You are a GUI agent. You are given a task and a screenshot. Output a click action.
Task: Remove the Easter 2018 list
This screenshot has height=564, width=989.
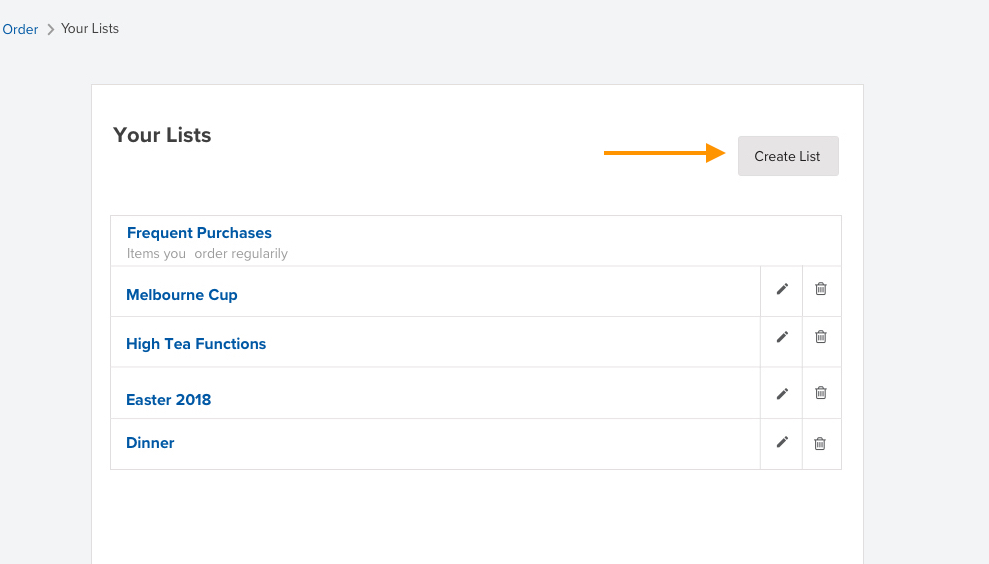[x=821, y=393]
